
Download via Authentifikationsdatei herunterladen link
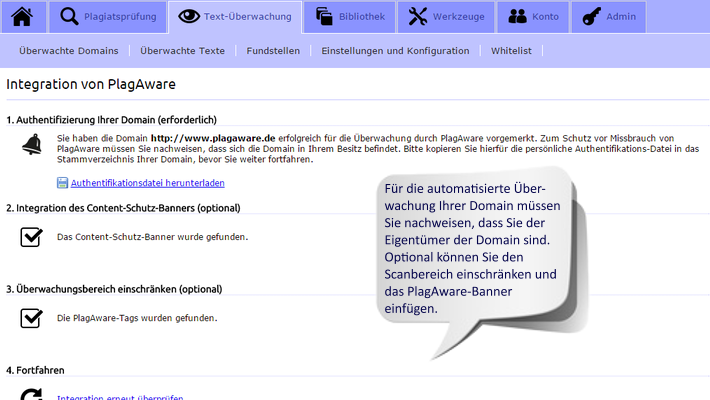pos(147,183)
